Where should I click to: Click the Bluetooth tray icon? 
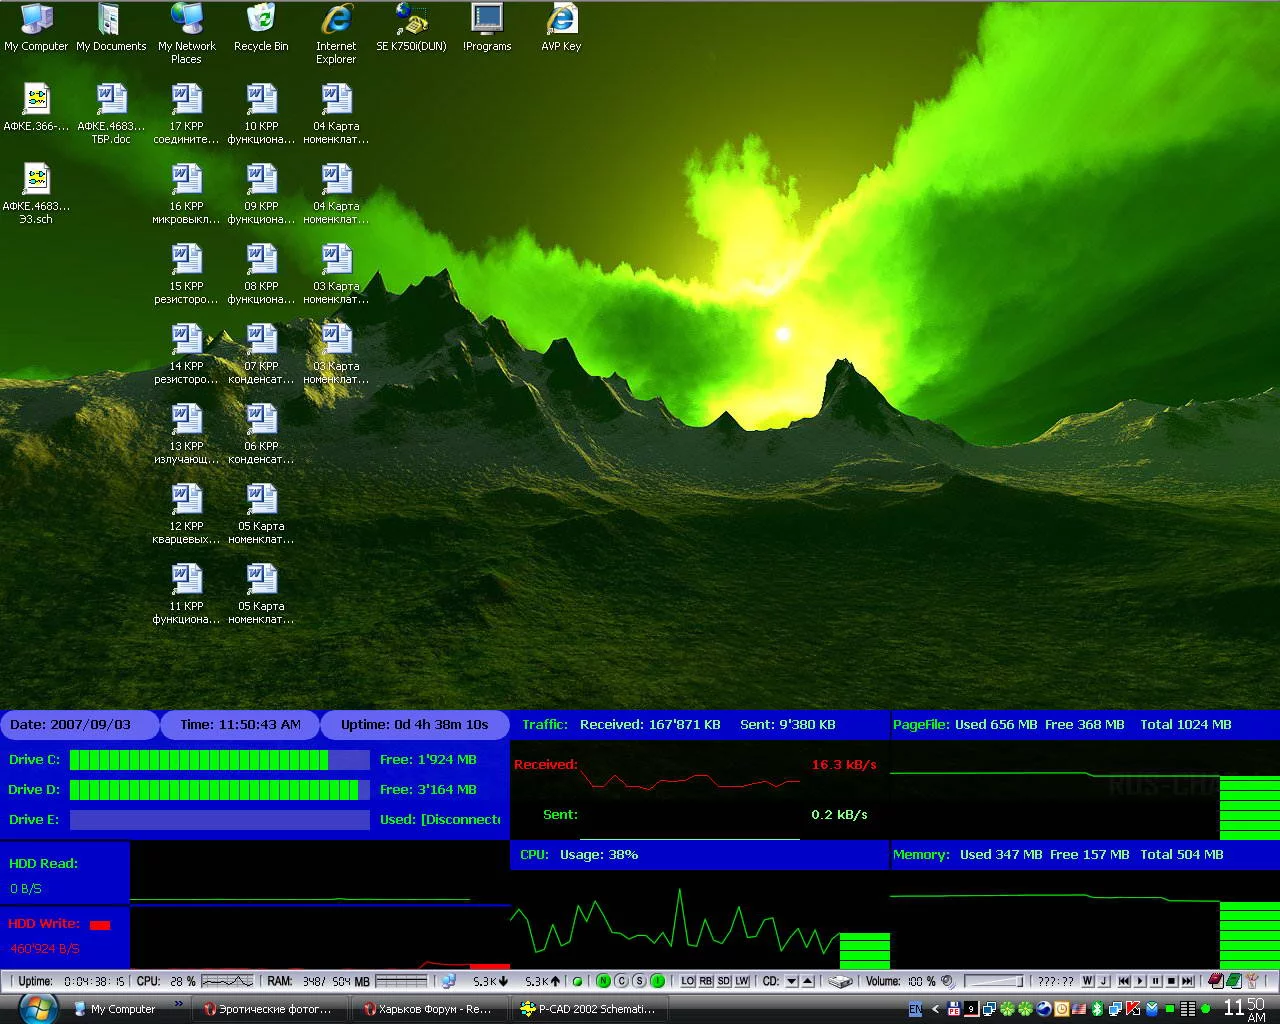pos(1096,1008)
